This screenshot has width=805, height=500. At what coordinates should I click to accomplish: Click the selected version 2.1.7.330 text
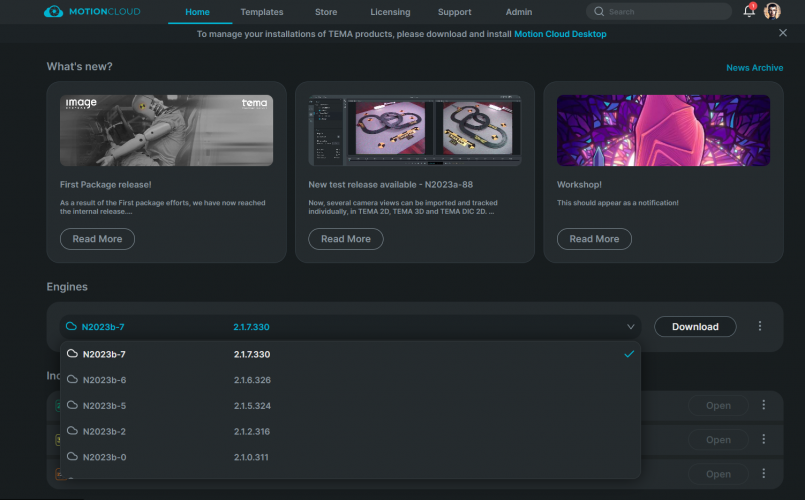click(x=251, y=326)
